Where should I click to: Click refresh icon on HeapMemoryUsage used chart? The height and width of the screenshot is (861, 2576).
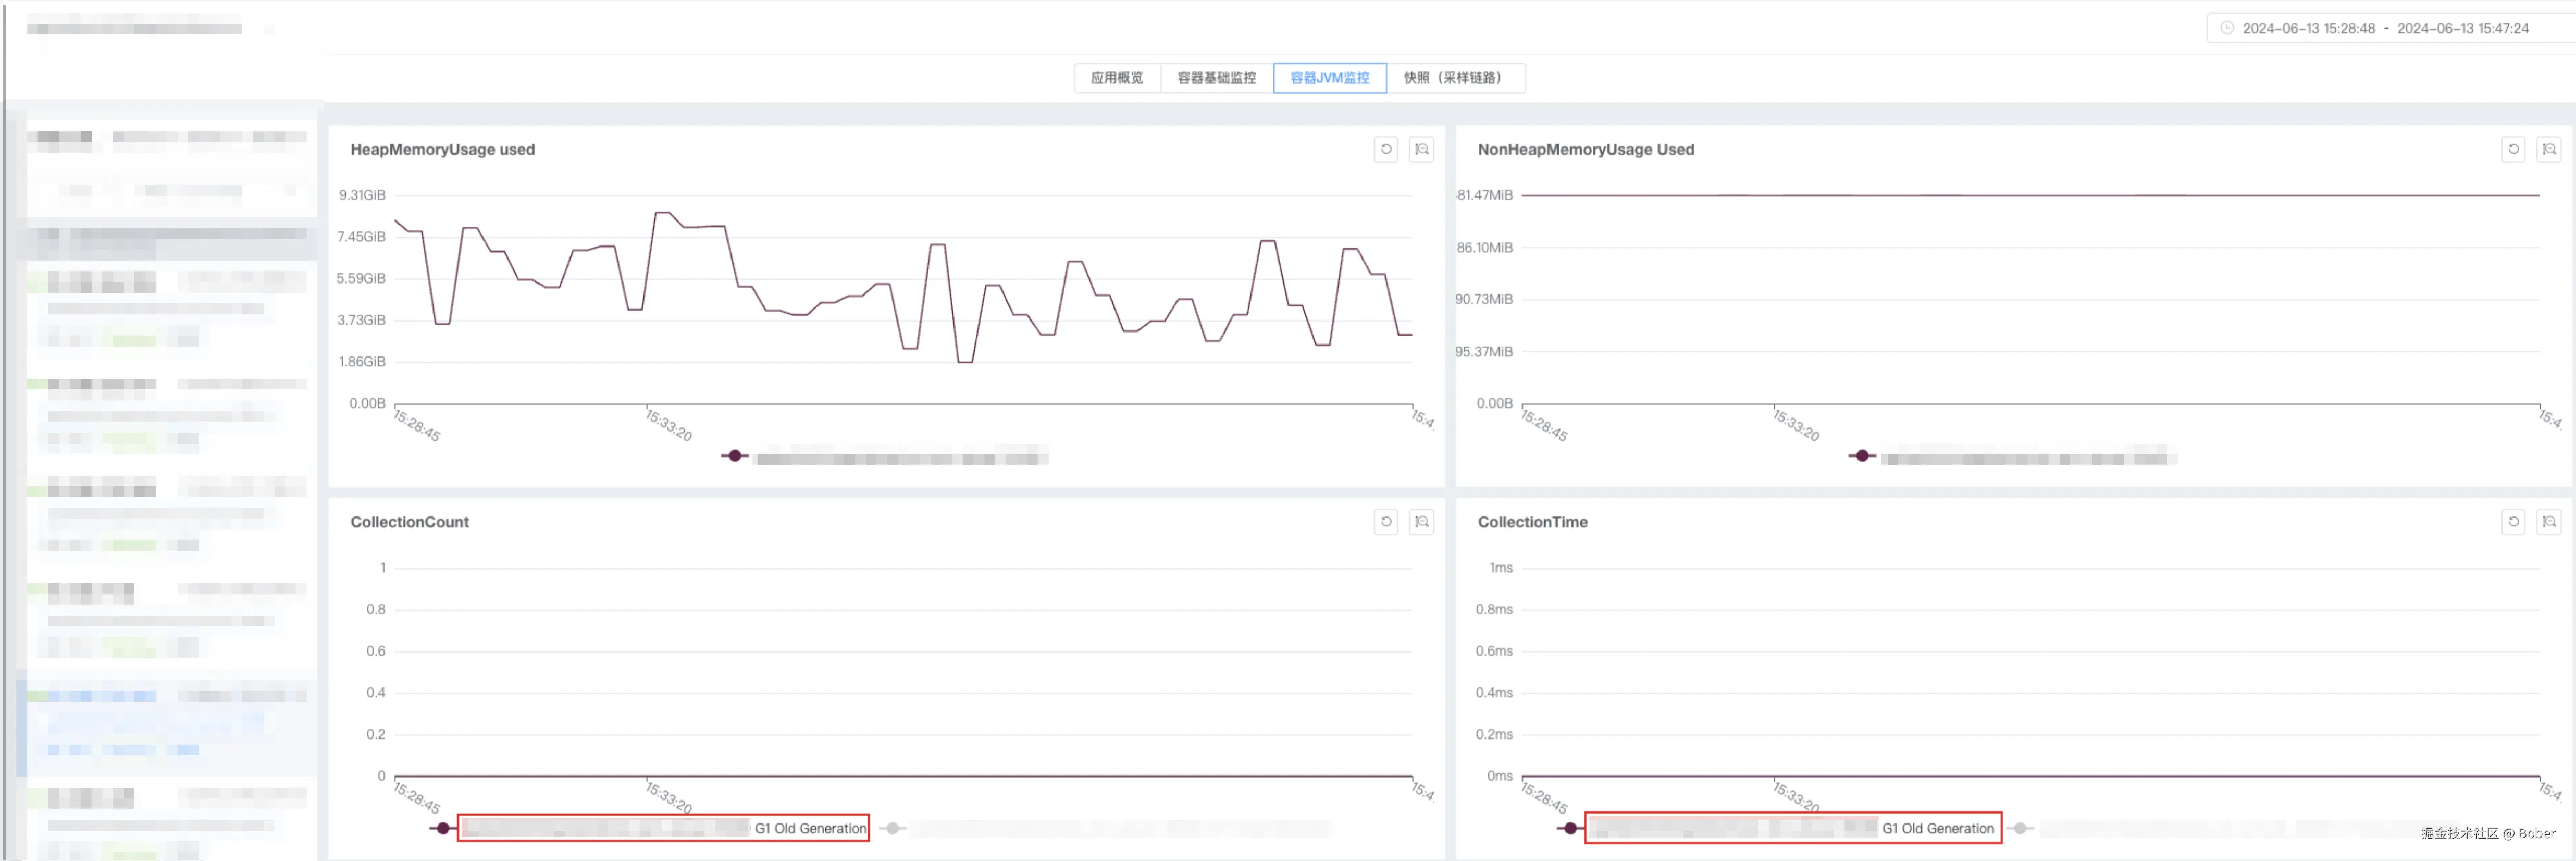[x=1385, y=150]
